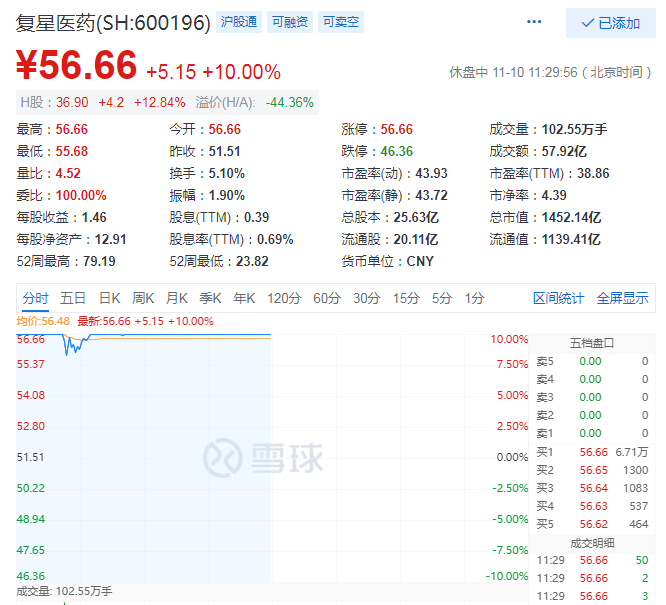Select the 15分 chart tab
Viewport: 666px width, 605px height.
406,298
